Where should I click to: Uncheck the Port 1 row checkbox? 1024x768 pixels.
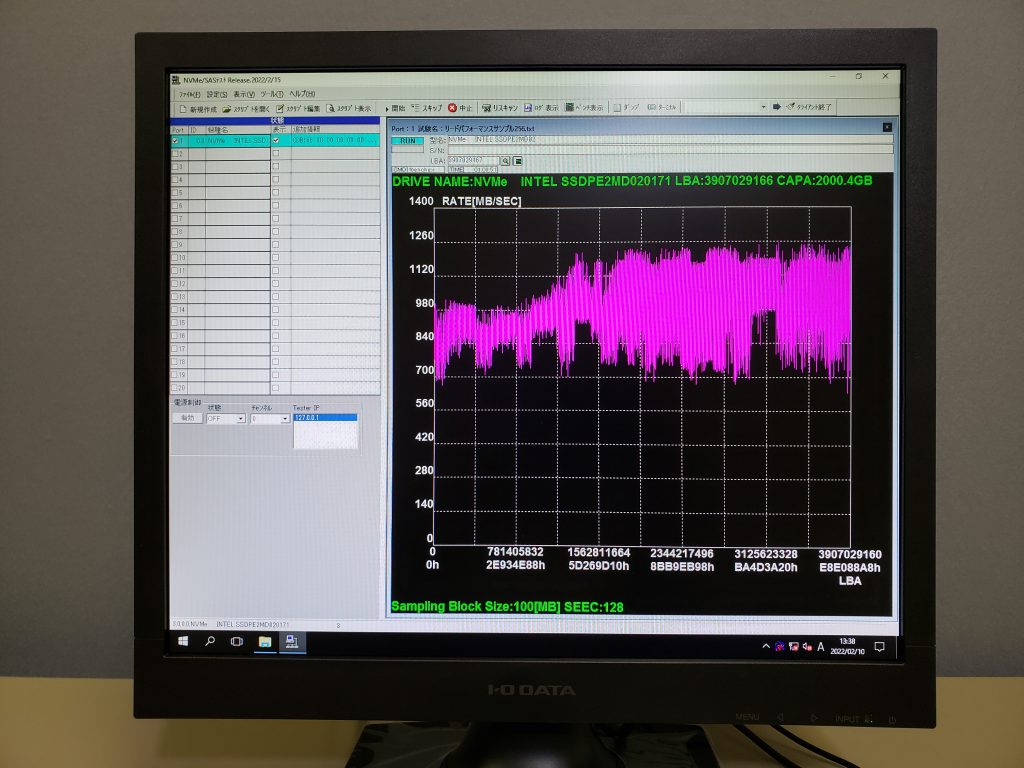click(x=176, y=141)
